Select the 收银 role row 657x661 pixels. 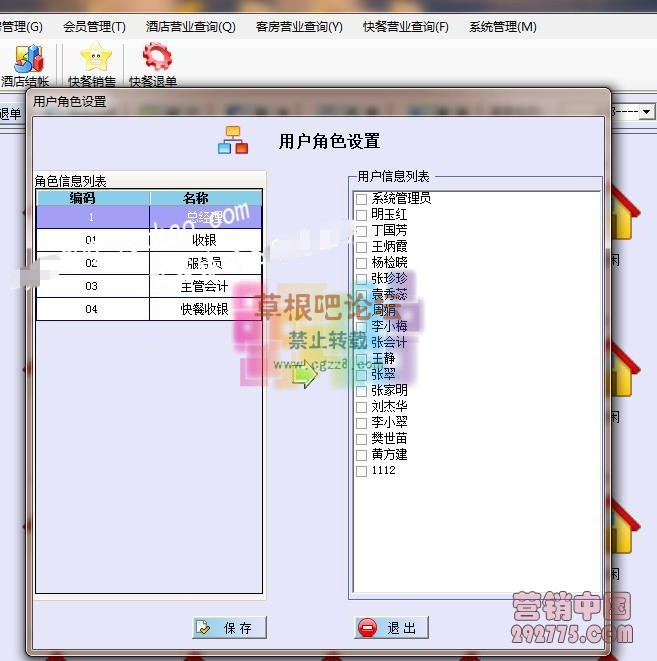point(149,240)
